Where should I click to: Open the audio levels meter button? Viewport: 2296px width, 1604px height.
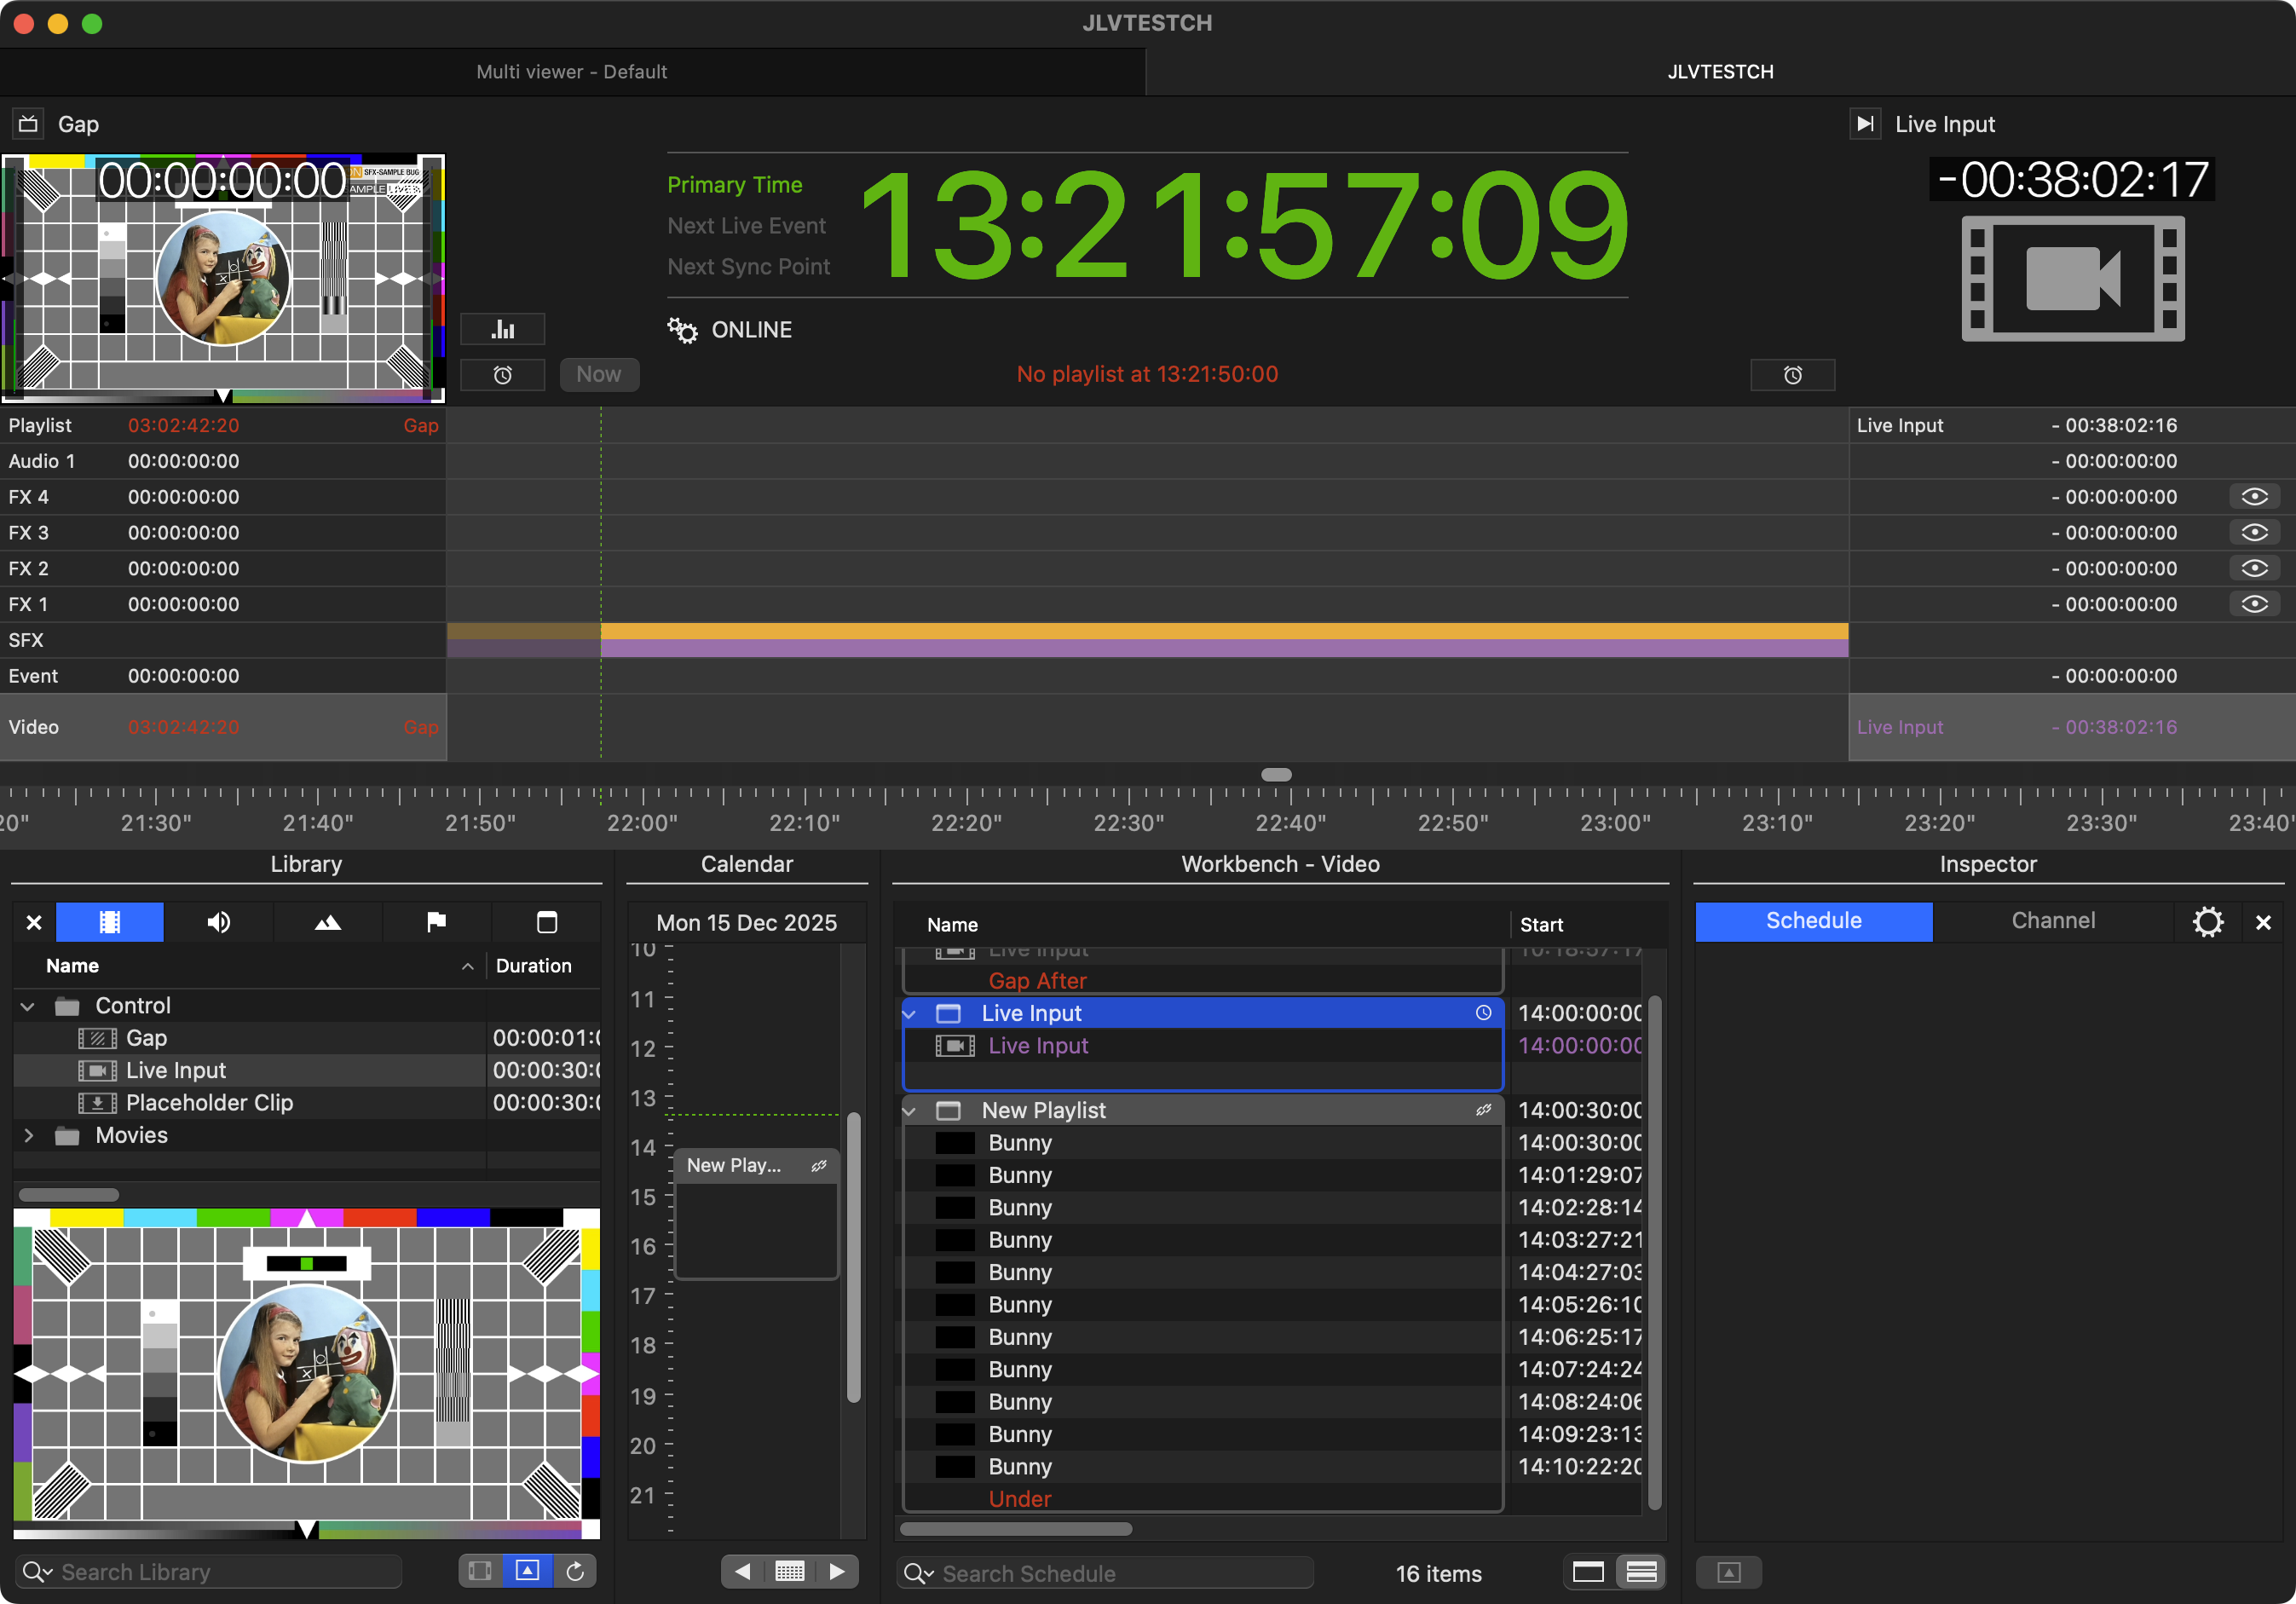pos(503,329)
